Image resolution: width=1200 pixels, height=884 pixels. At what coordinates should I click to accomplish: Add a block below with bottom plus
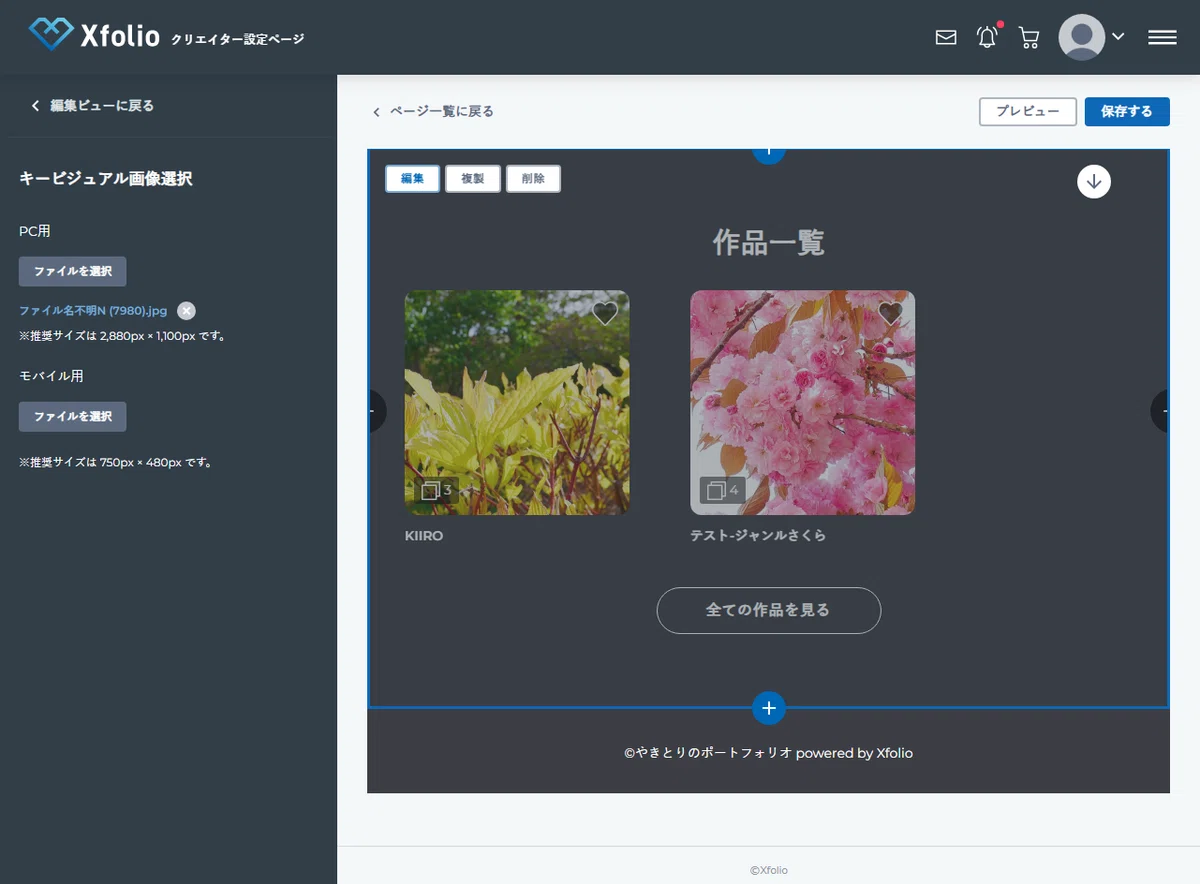[768, 707]
